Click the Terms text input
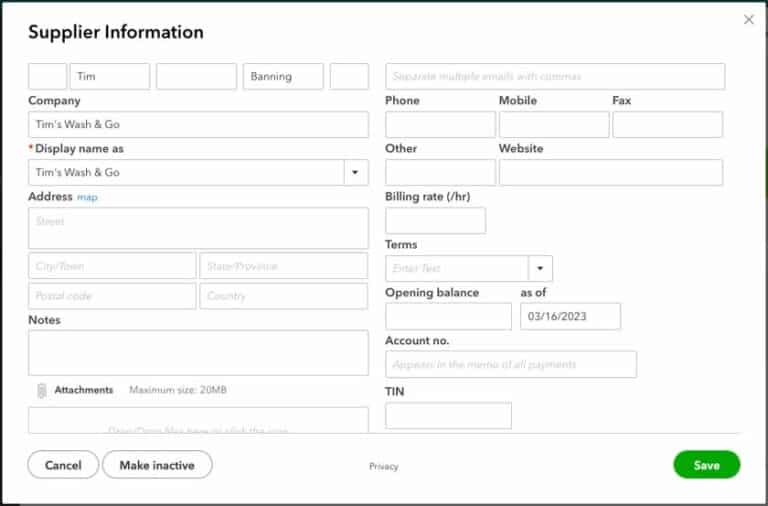768x506 pixels. [457, 268]
